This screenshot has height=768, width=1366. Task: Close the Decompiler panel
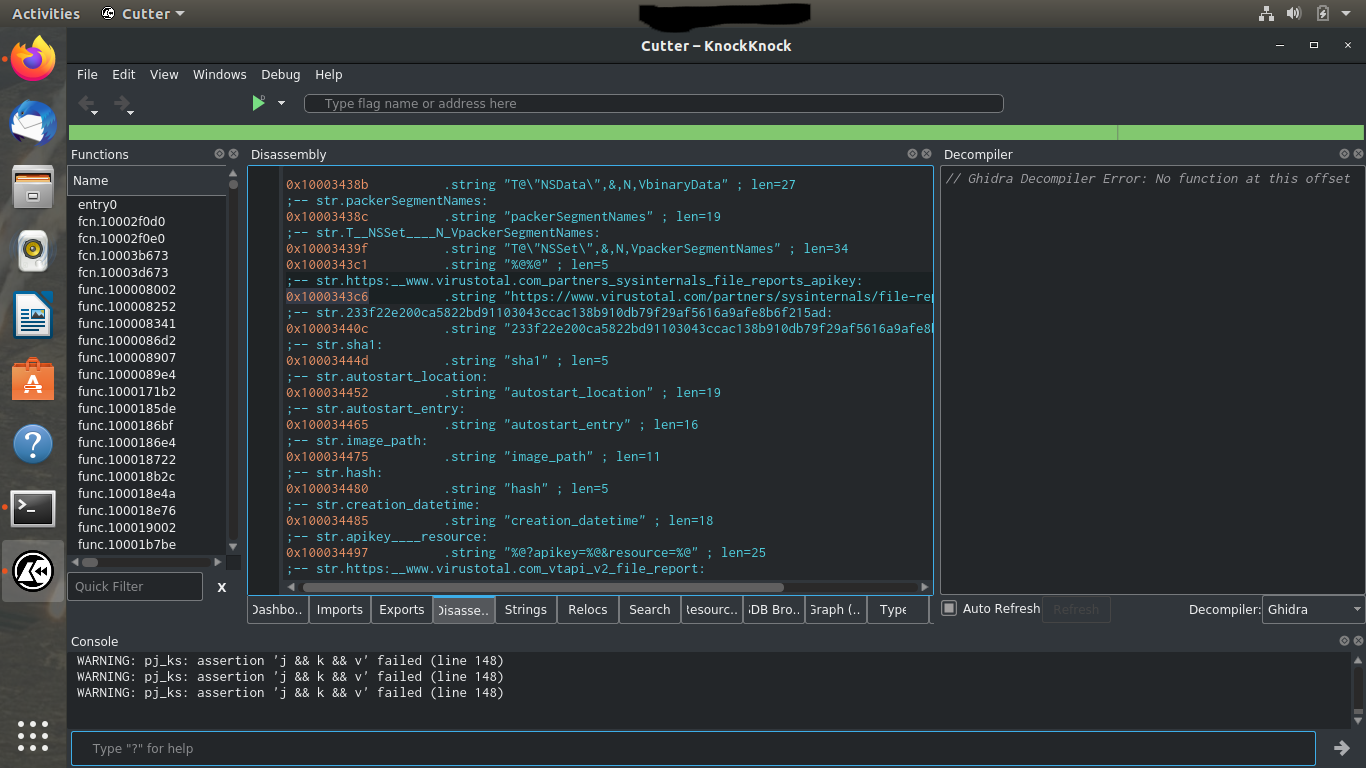pyautogui.click(x=1358, y=154)
